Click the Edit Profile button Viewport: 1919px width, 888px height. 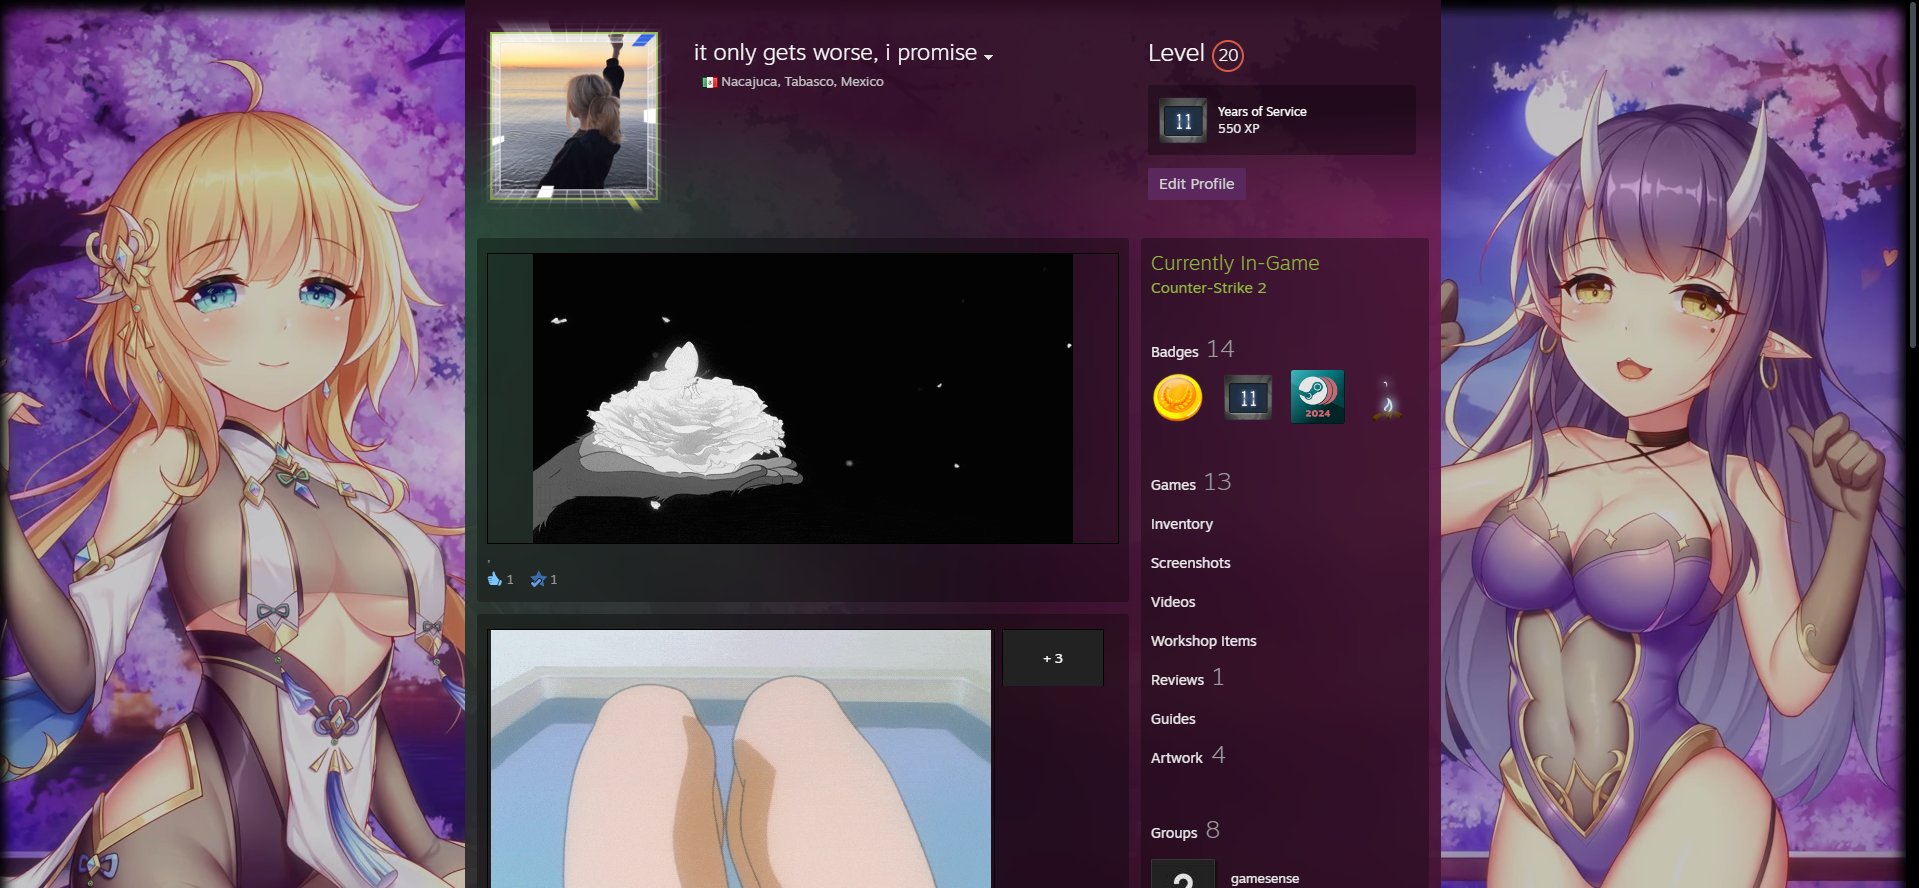(x=1196, y=184)
